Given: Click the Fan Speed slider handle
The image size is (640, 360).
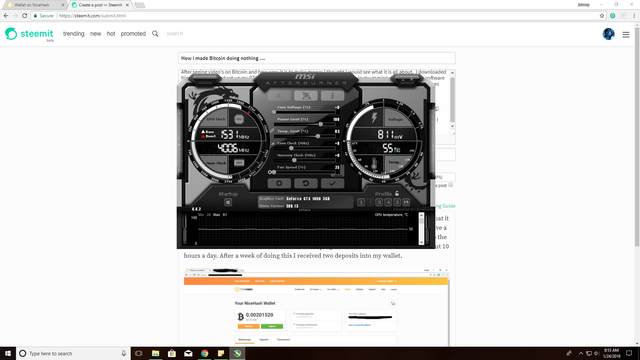Looking at the screenshot, I should click(x=274, y=172).
